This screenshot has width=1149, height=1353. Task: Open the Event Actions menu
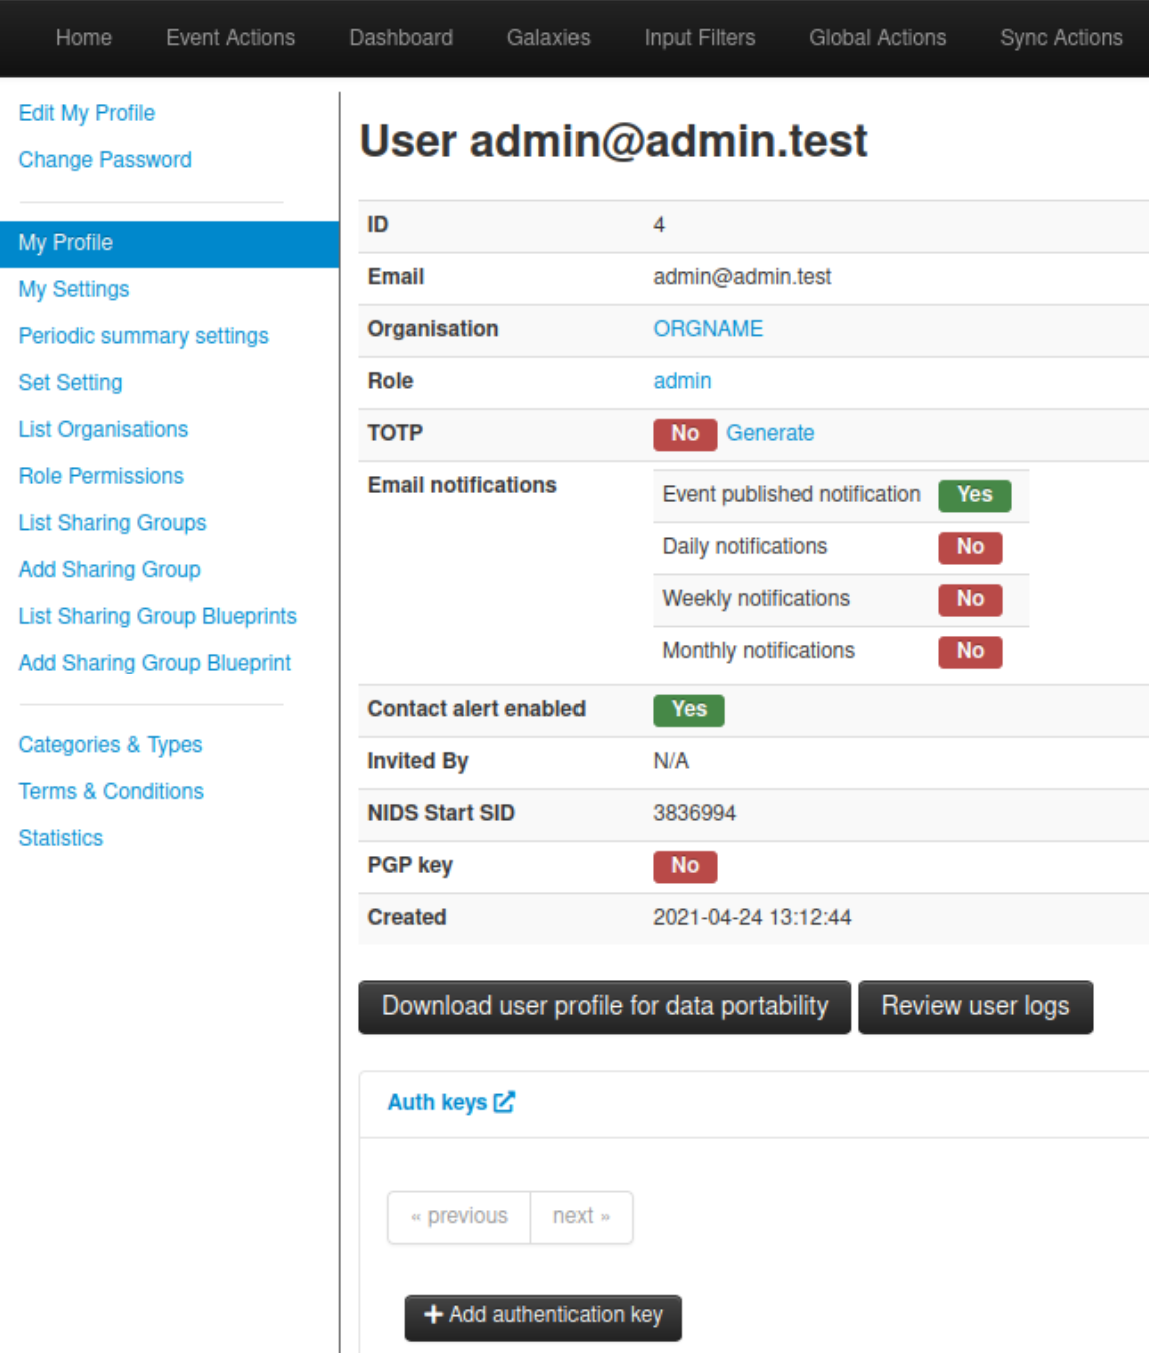(x=231, y=38)
